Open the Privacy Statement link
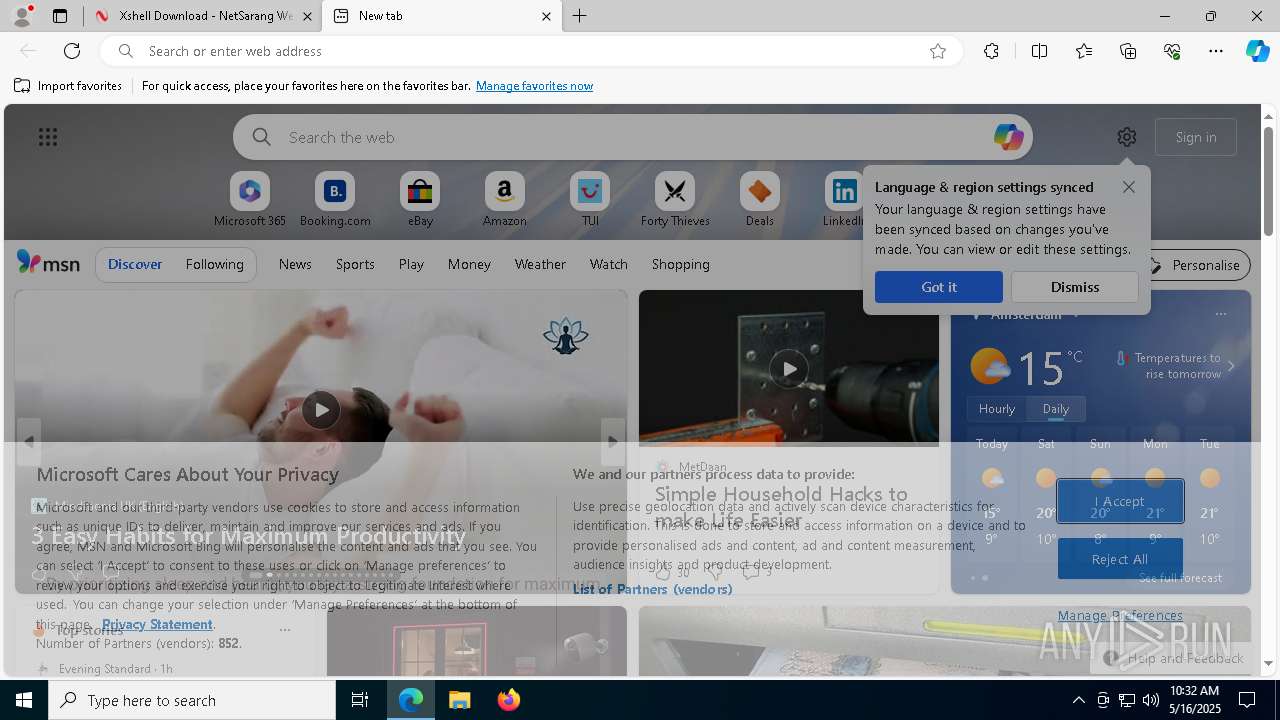 coord(157,624)
